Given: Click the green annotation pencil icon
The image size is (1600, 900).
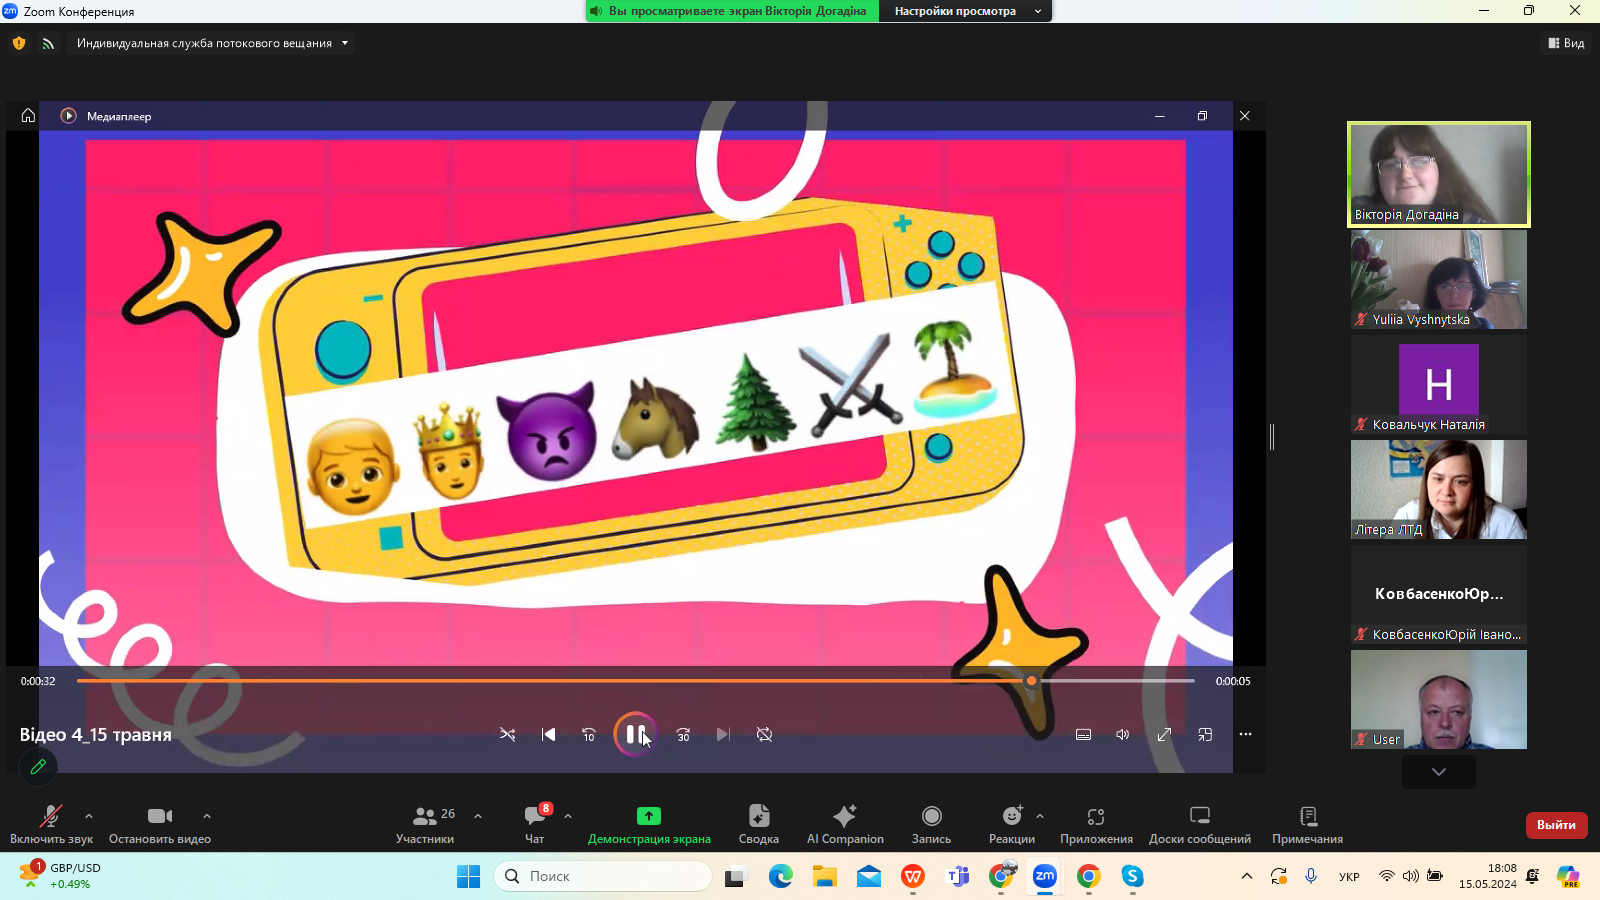Looking at the screenshot, I should (x=38, y=767).
